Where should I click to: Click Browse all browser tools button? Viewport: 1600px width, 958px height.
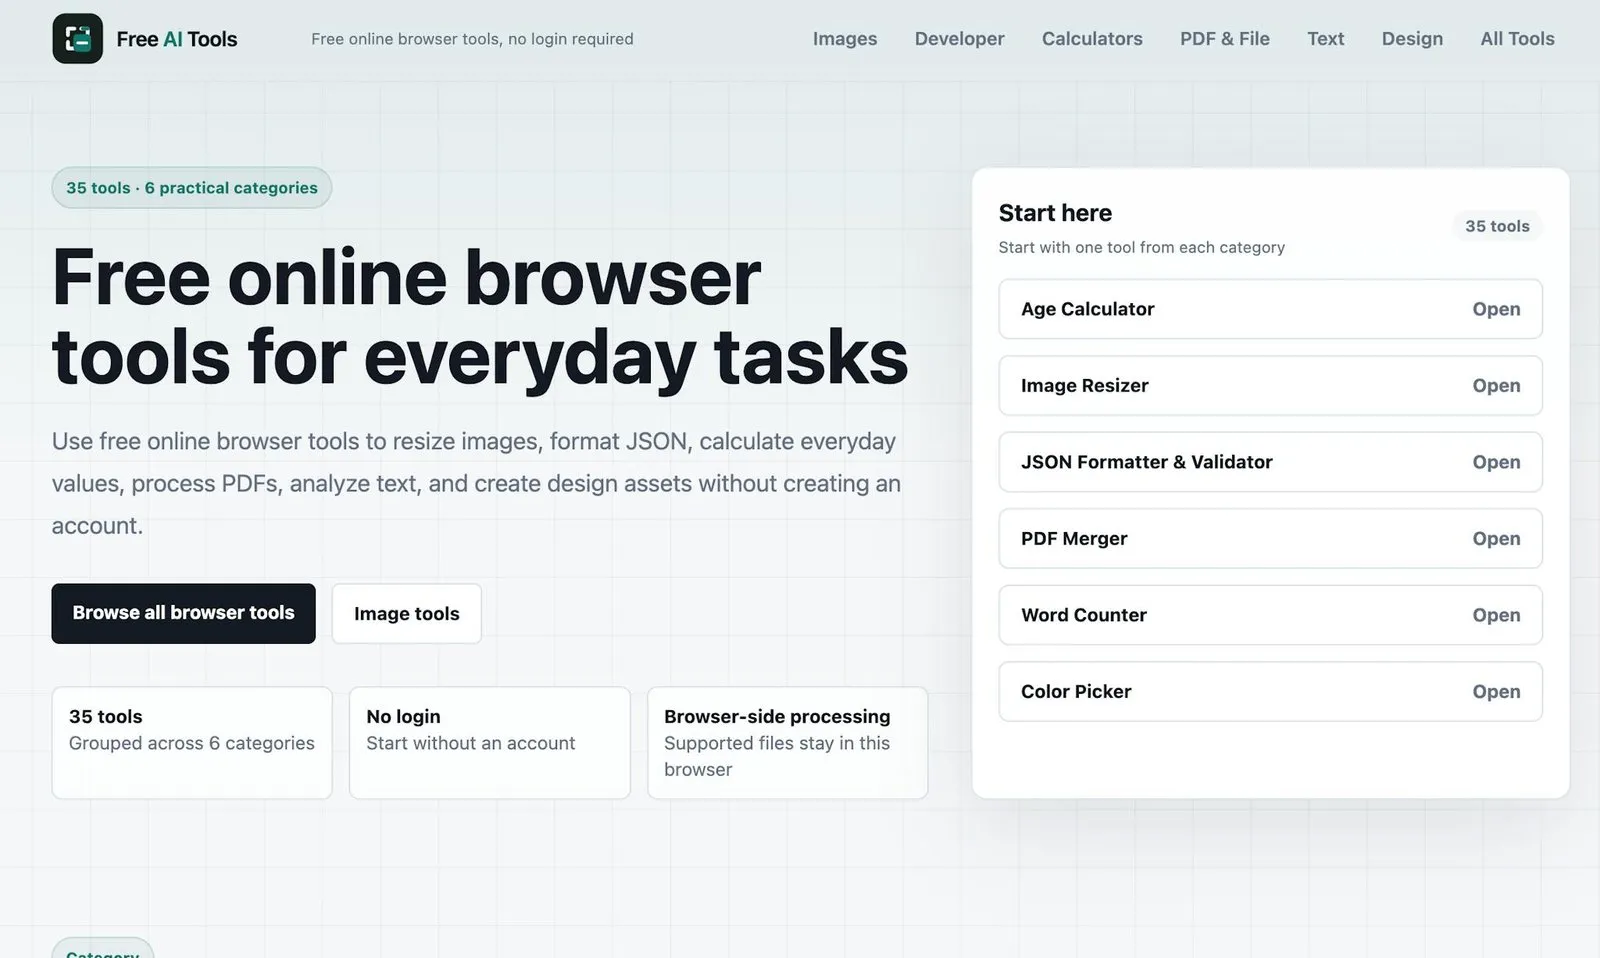click(183, 613)
